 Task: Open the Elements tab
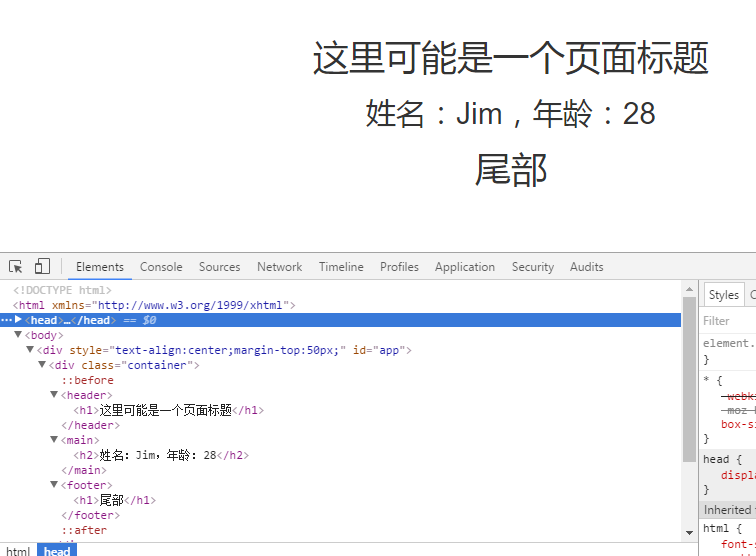point(100,267)
